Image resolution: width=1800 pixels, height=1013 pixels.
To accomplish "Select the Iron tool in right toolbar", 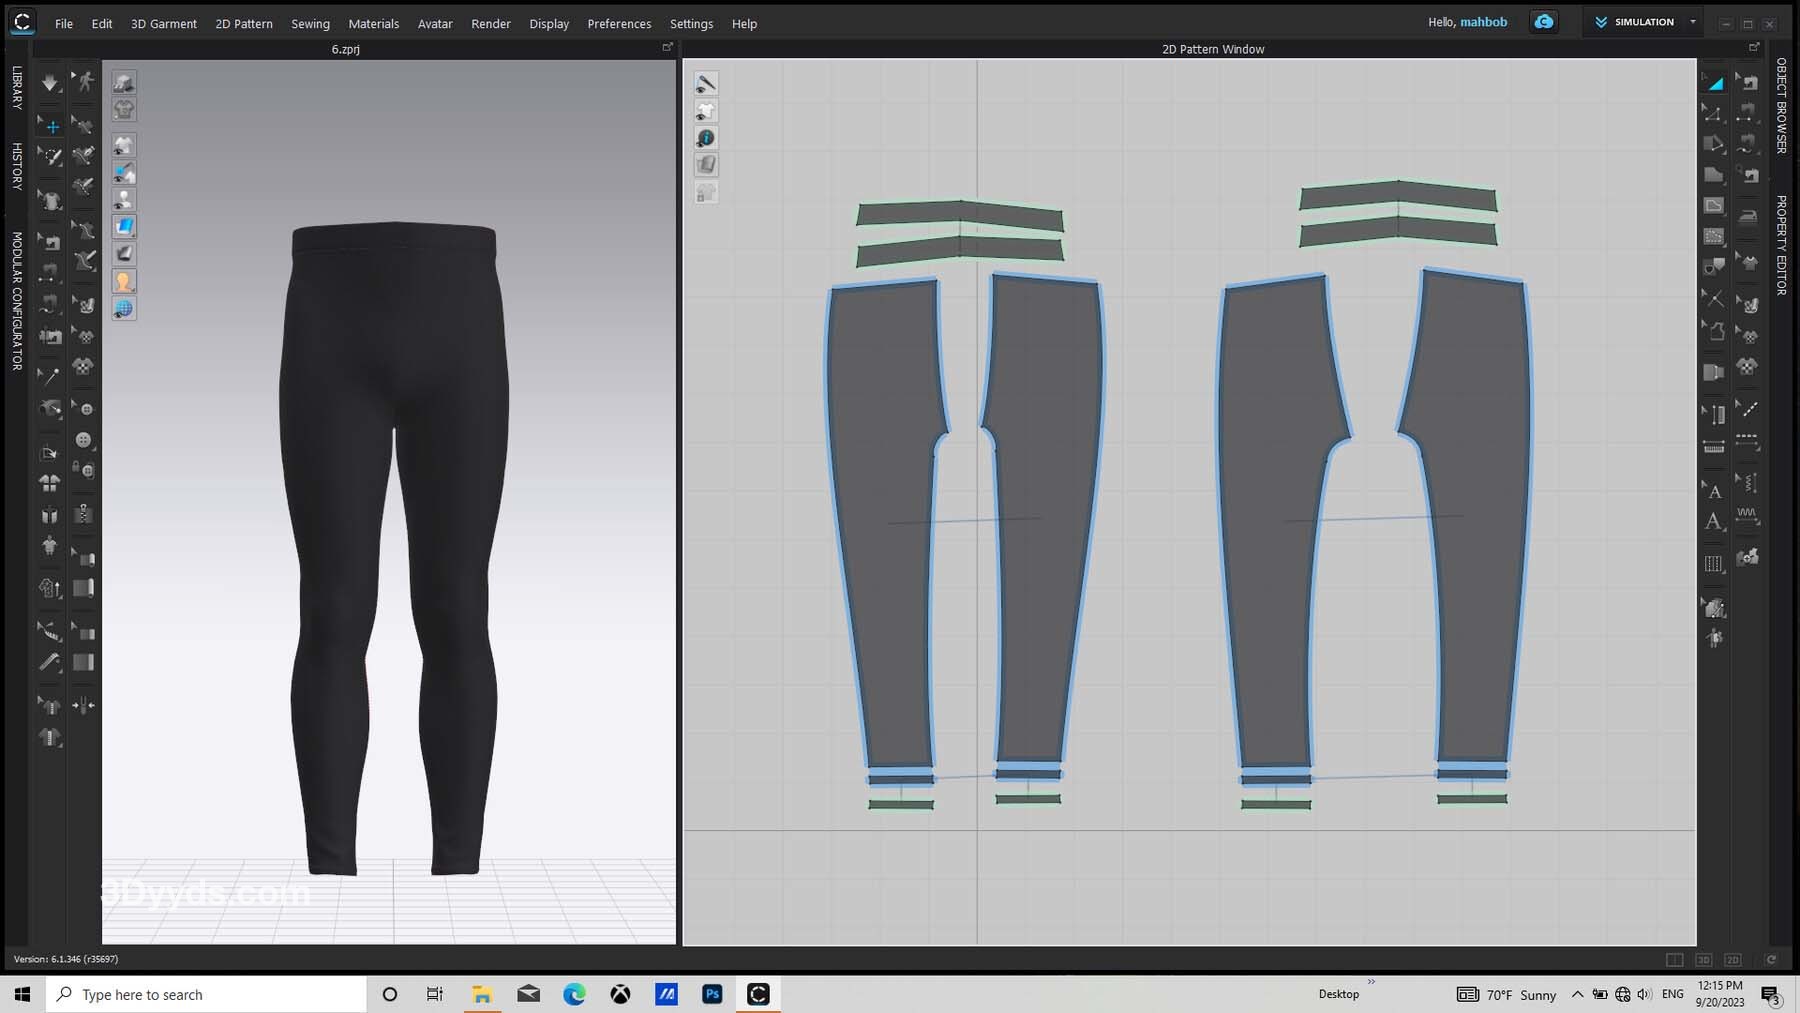I will pos(1747,216).
